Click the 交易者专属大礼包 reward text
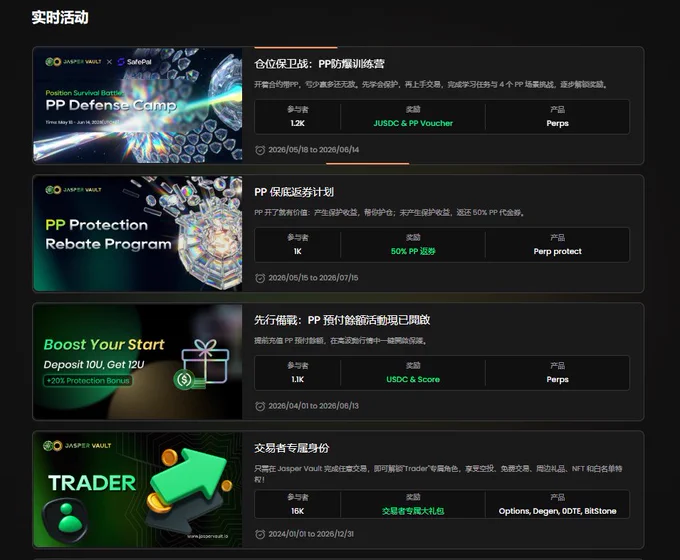The height and width of the screenshot is (560, 680). pyautogui.click(x=413, y=511)
